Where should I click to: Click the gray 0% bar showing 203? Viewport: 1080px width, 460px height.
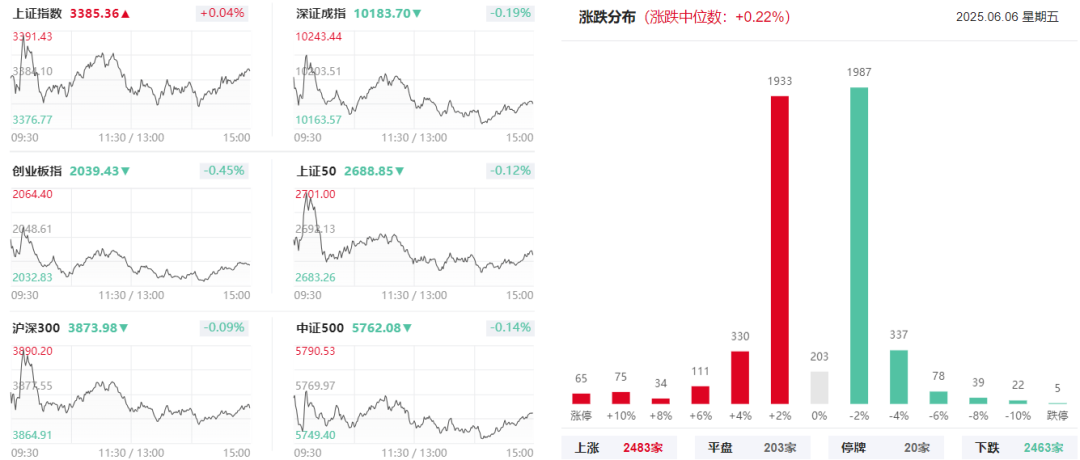pos(819,388)
